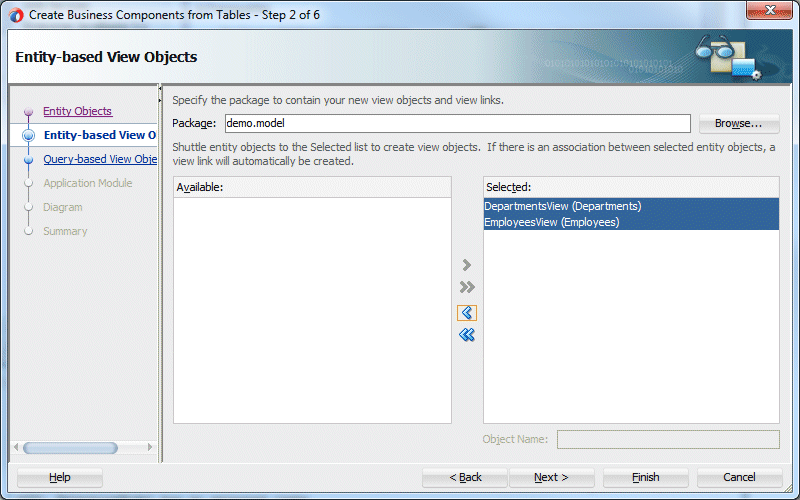Click the Package text field
Viewport: 800px width, 500px height.
tap(458, 123)
